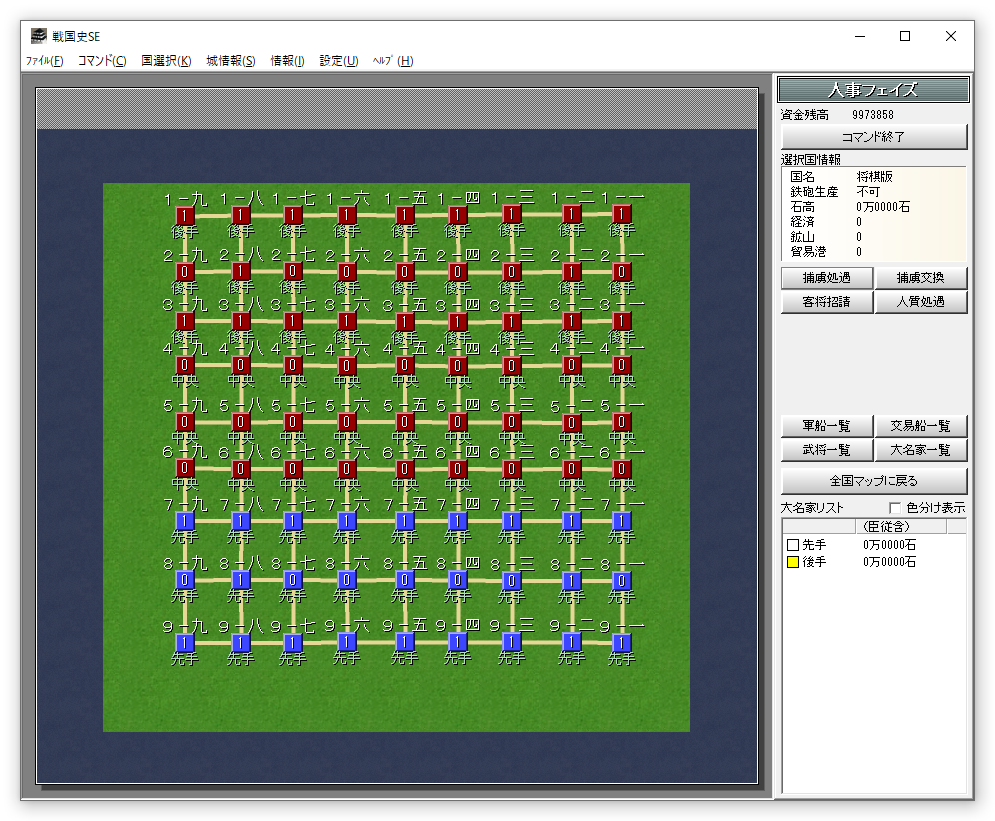Click the 全国マップに戻る button
The width and height of the screenshot is (995, 821).
tap(874, 480)
